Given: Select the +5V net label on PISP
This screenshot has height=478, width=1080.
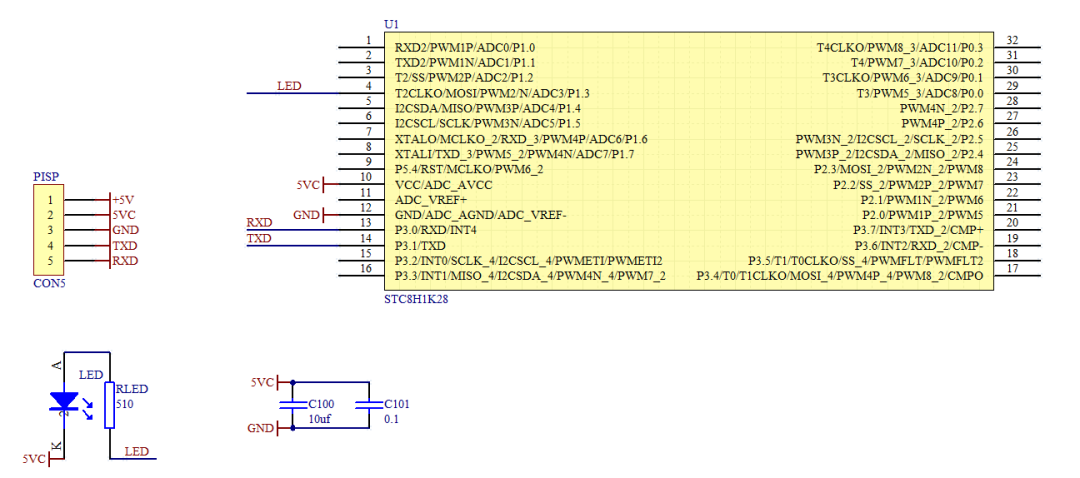Looking at the screenshot, I should (x=123, y=200).
